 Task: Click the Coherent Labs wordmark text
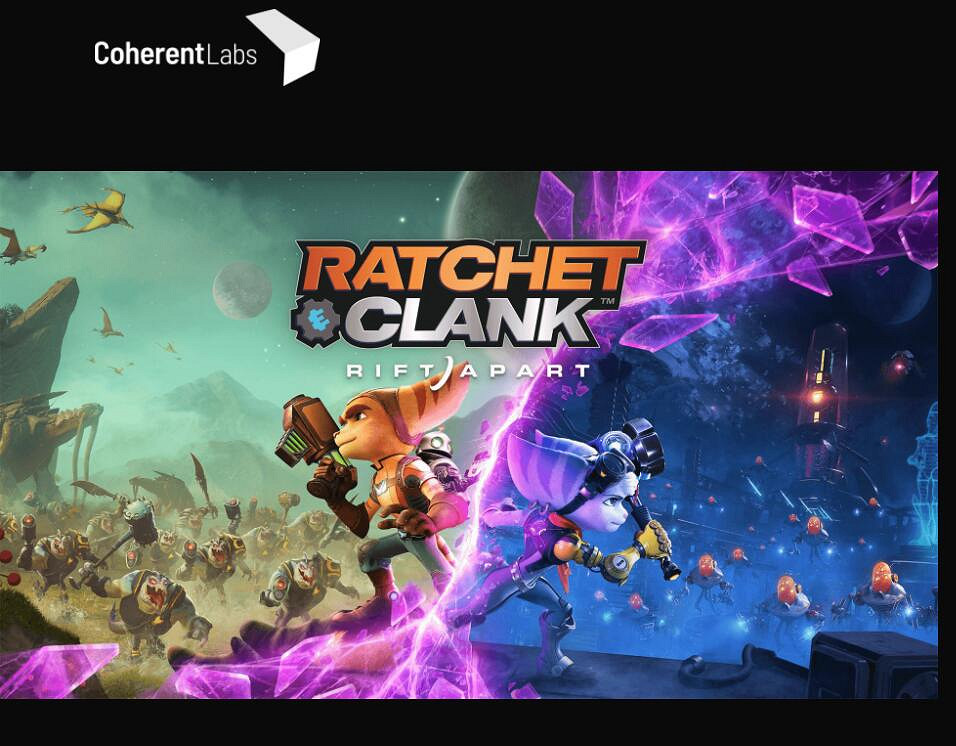[176, 54]
